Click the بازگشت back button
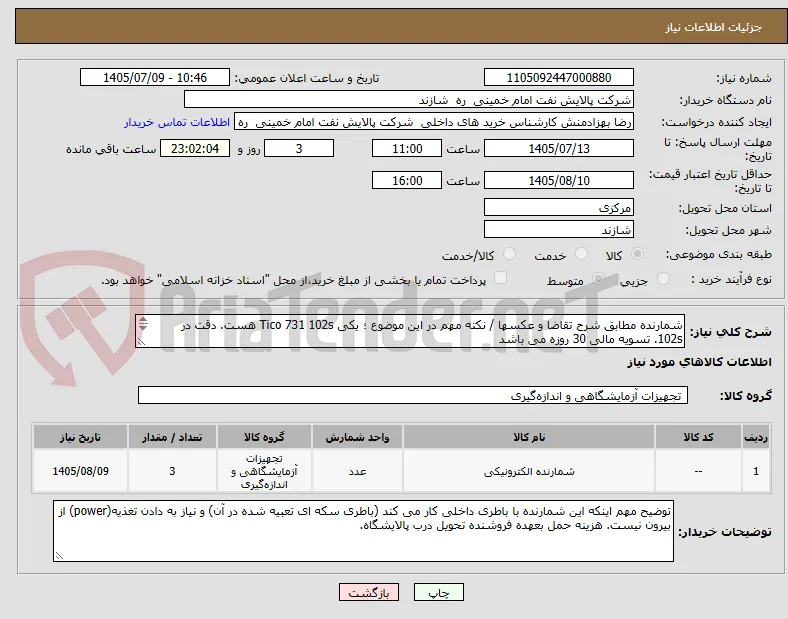The height and width of the screenshot is (619, 788). pyautogui.click(x=369, y=592)
